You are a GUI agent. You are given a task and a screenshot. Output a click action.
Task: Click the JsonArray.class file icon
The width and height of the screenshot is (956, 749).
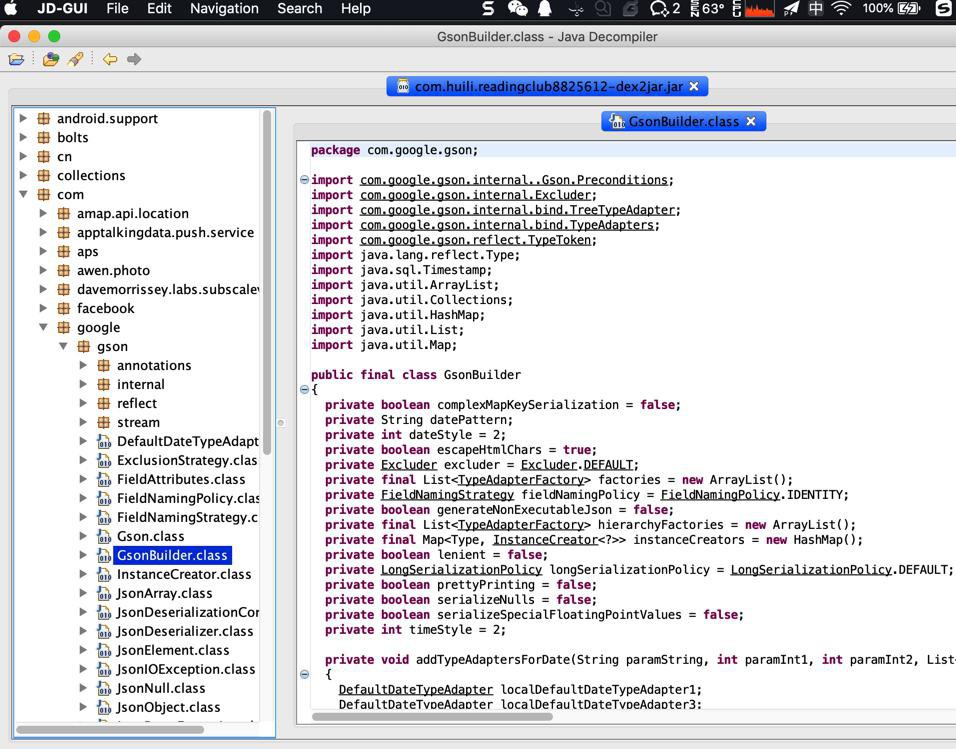[104, 593]
